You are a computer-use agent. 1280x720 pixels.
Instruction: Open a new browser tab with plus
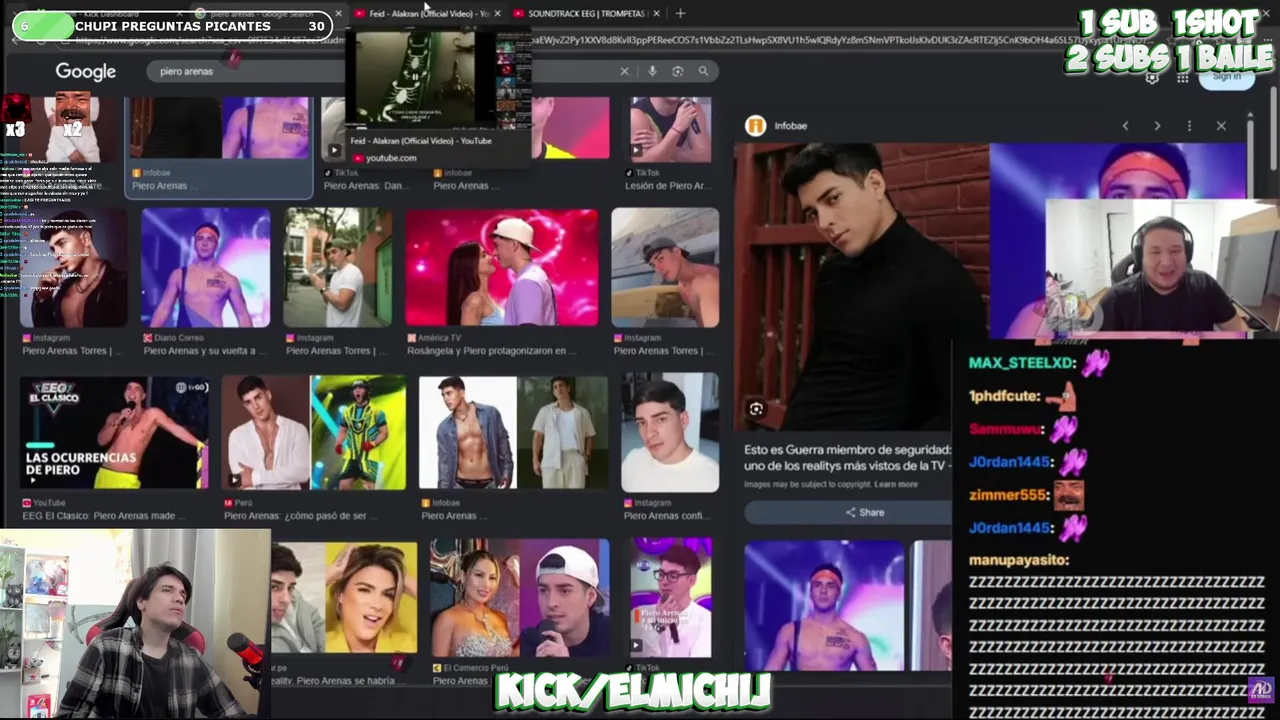point(680,13)
